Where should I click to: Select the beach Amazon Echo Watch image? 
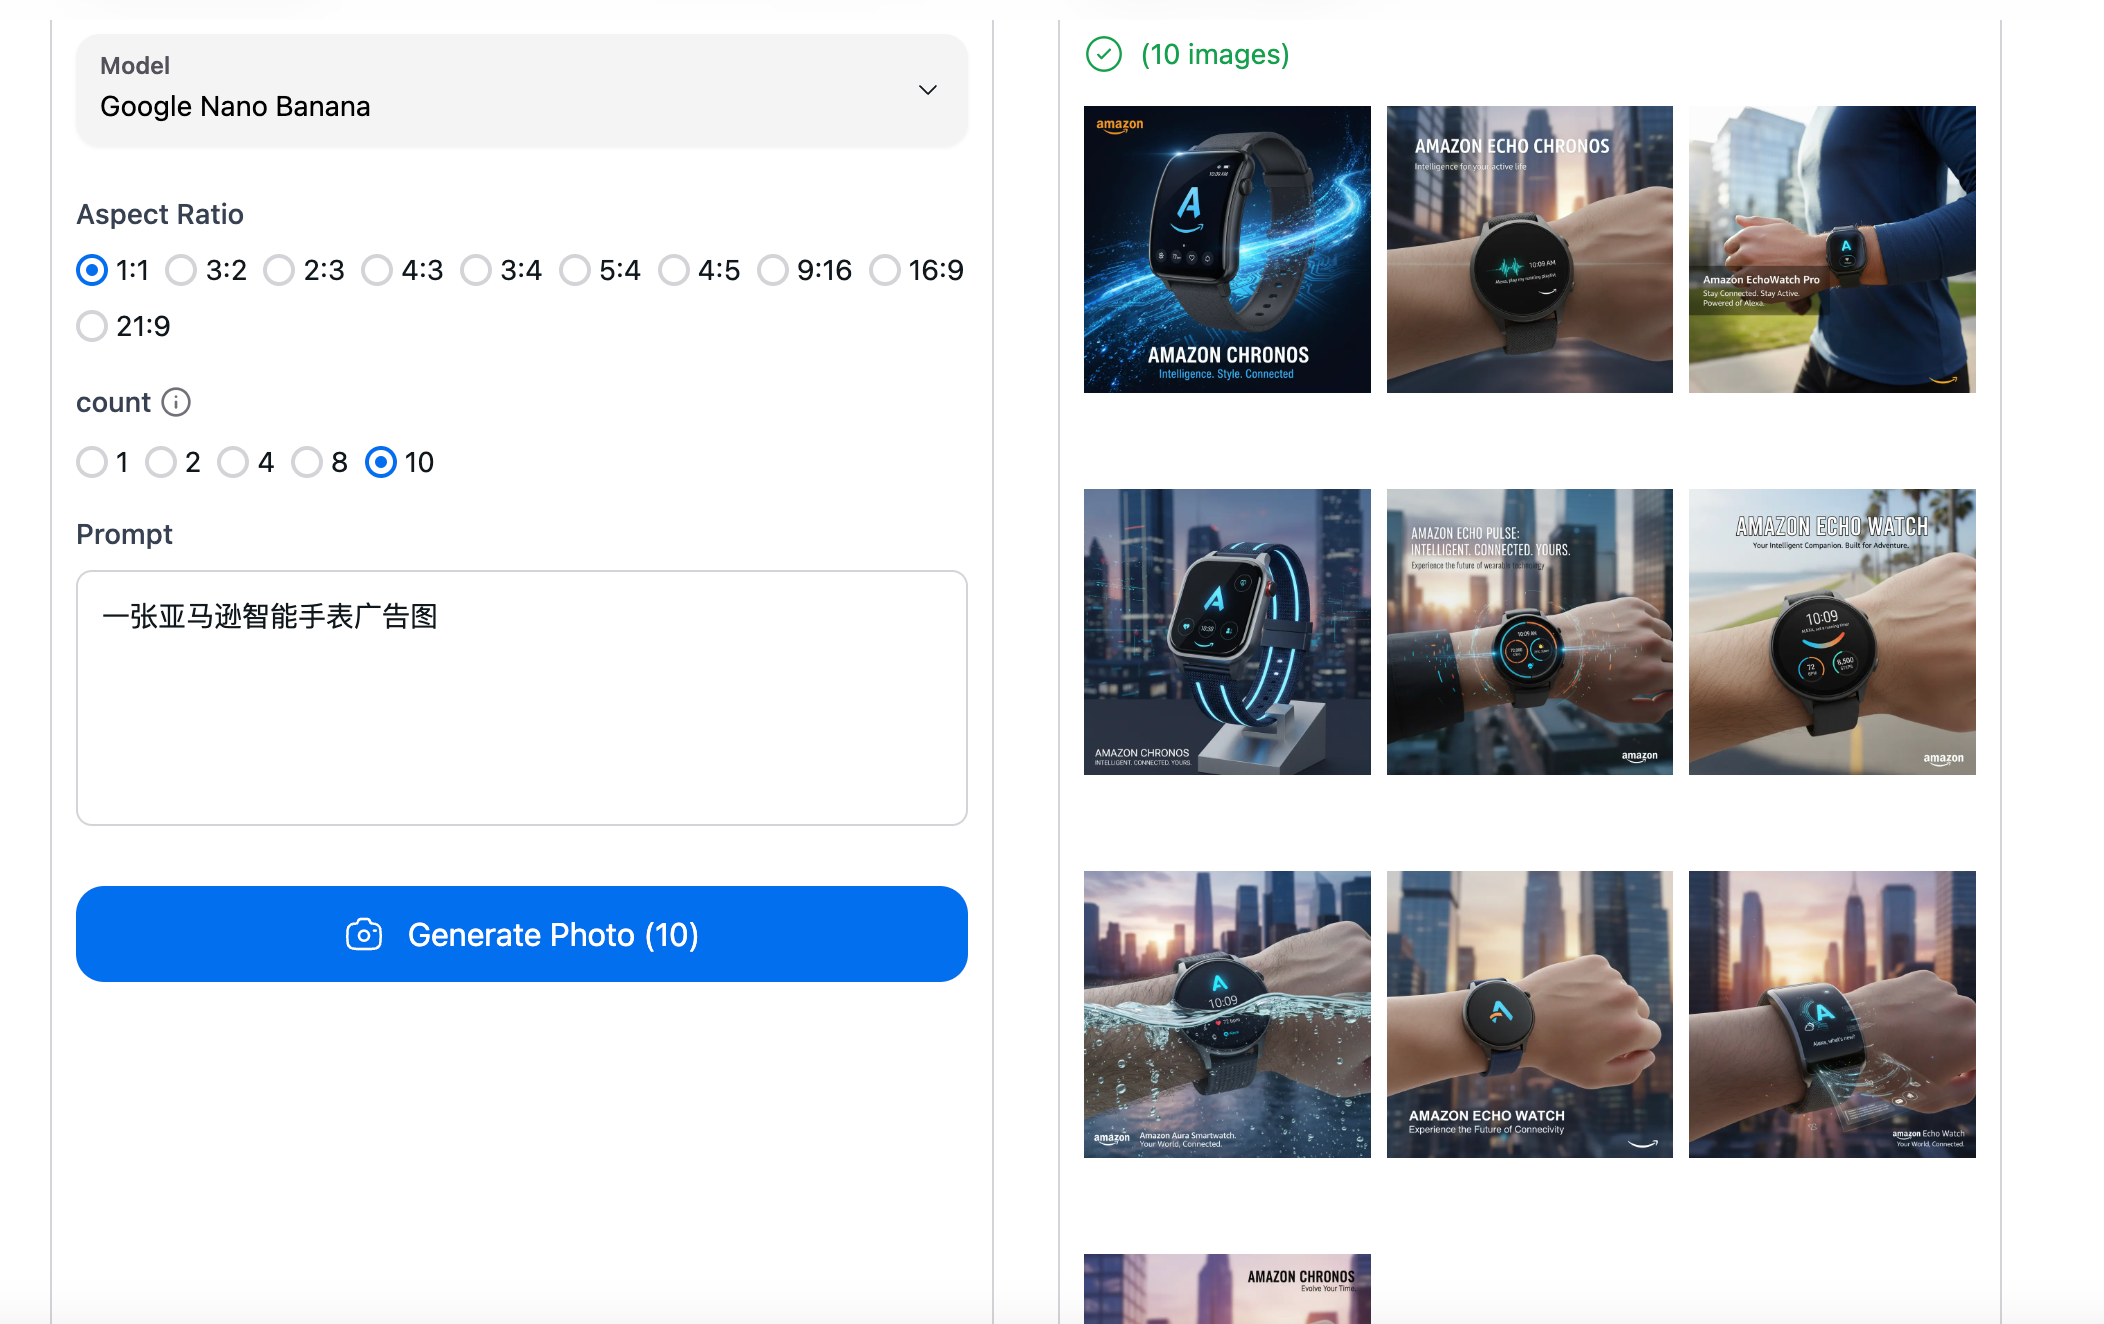pos(1831,631)
